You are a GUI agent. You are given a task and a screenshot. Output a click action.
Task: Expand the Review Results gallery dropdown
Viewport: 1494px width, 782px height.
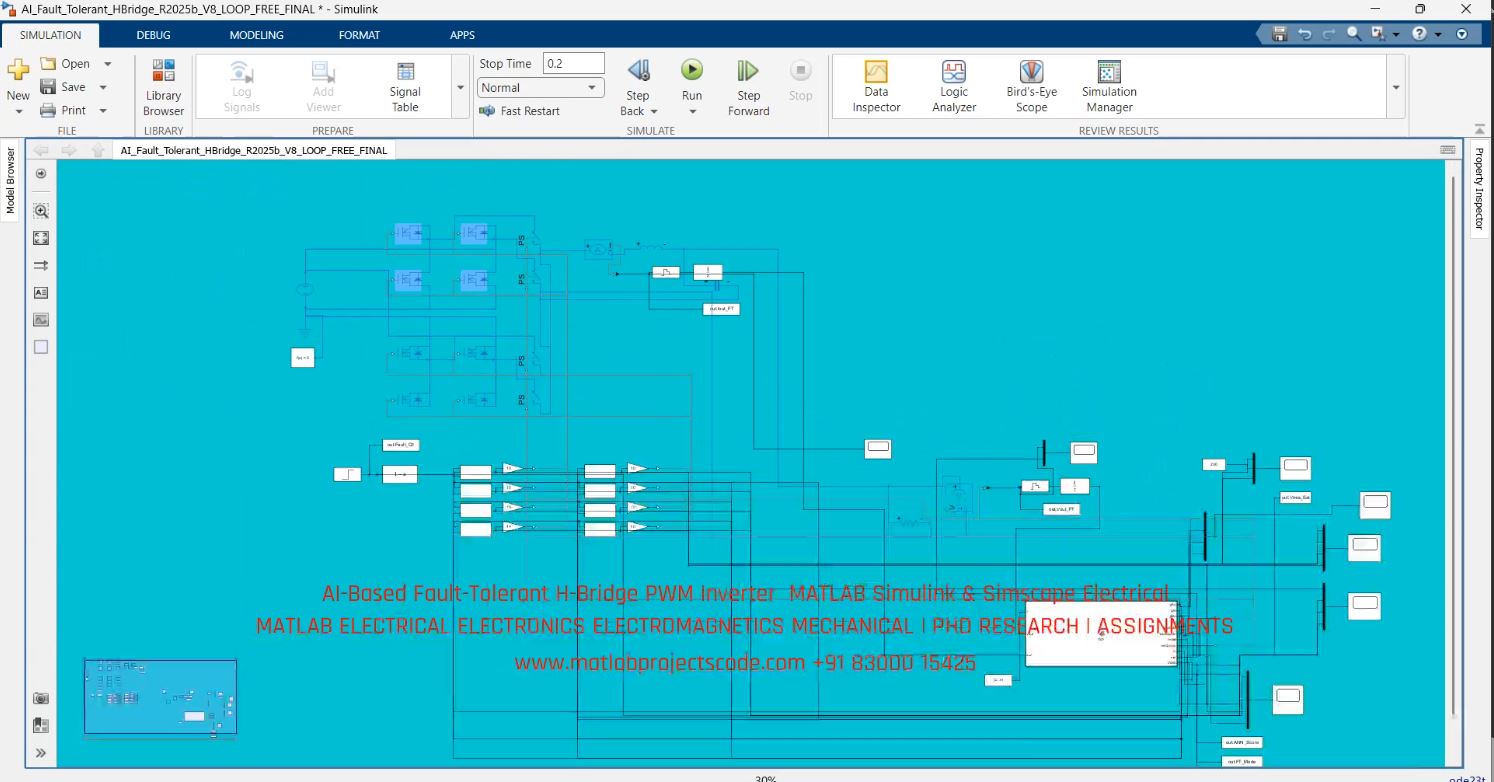pos(1396,87)
